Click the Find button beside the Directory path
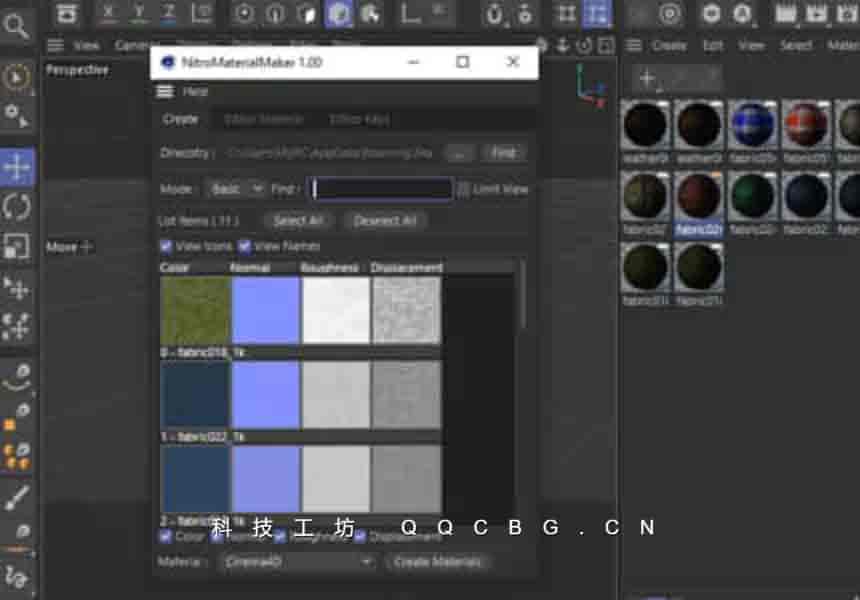860x600 pixels. 503,153
